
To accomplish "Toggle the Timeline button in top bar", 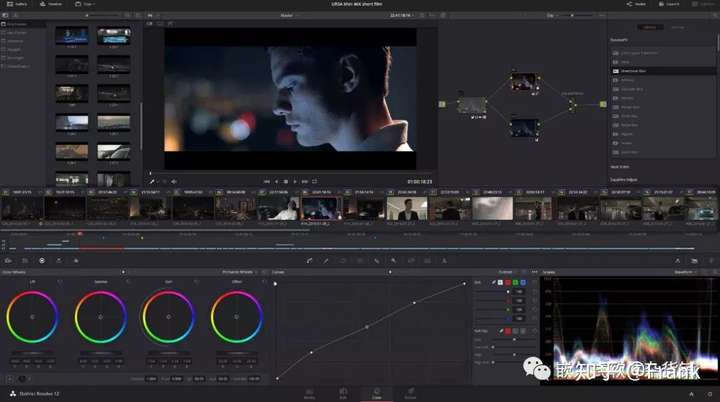I will [51, 4].
